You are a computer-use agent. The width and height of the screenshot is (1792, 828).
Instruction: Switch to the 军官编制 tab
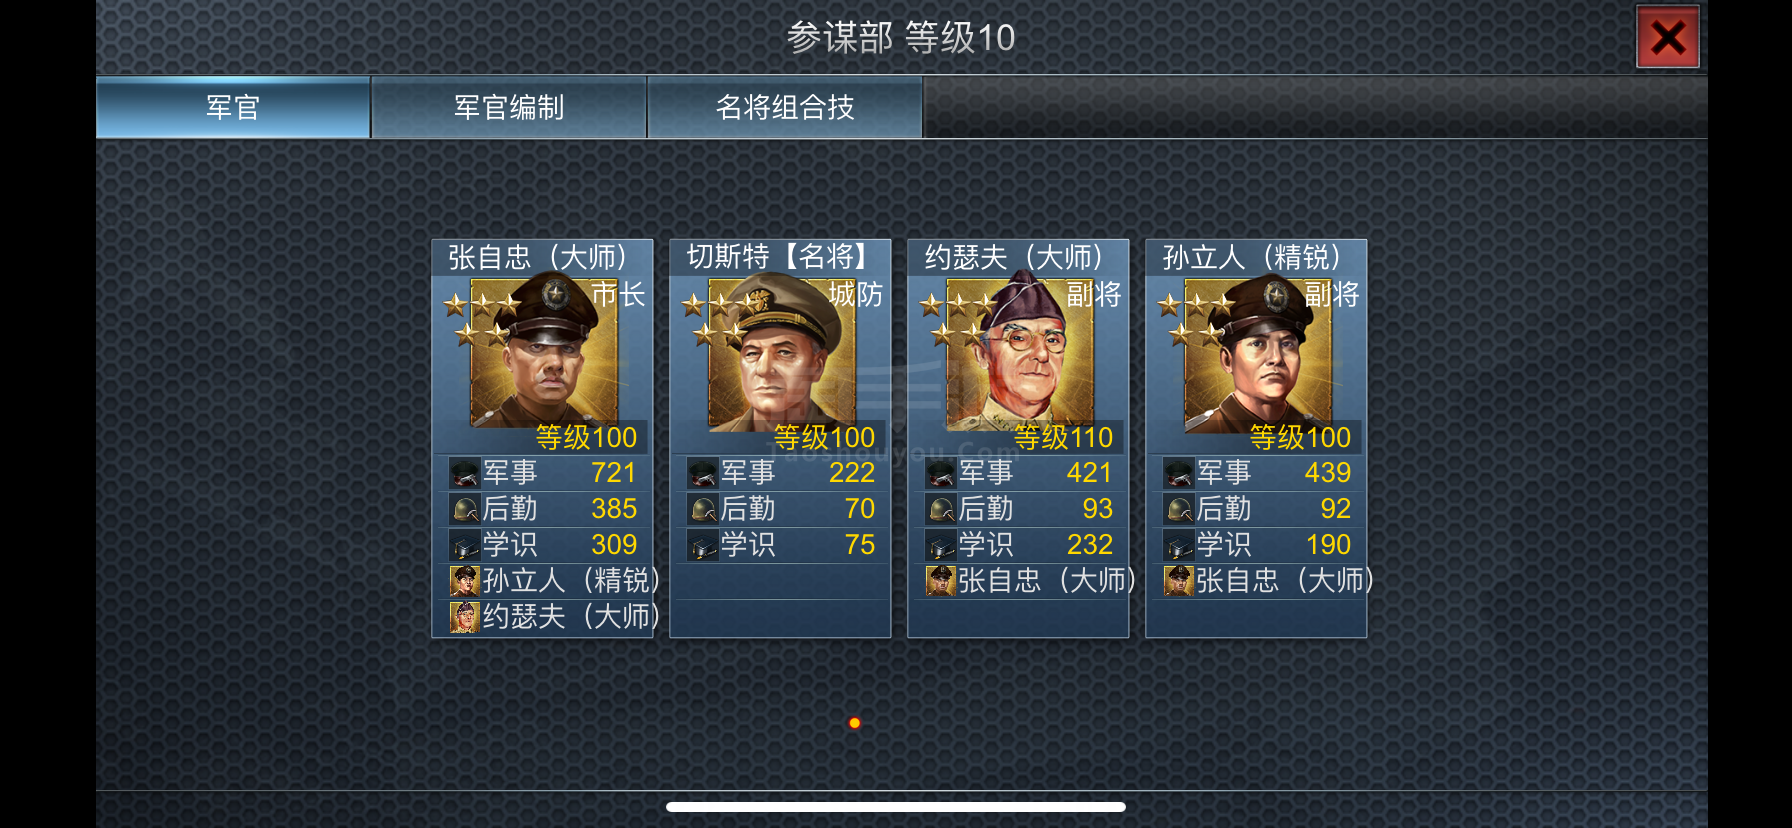pyautogui.click(x=509, y=107)
